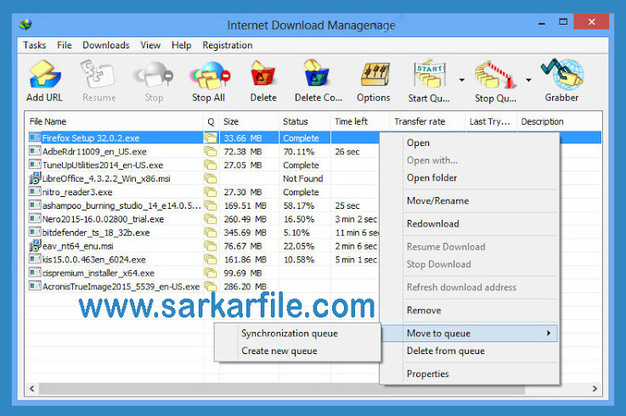This screenshot has height=416, width=626.
Task: Expand the Stop Queue dropdown arrow
Action: (529, 80)
